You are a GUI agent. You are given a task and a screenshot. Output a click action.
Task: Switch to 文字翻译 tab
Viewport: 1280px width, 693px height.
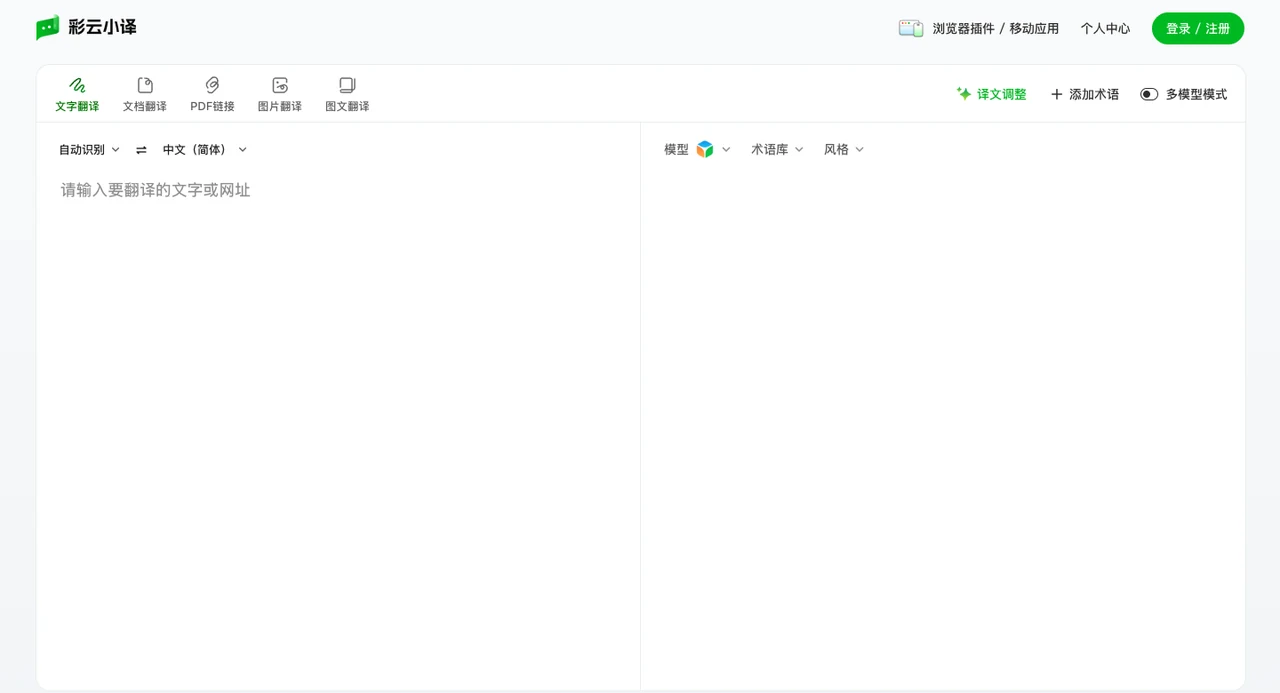[x=77, y=94]
